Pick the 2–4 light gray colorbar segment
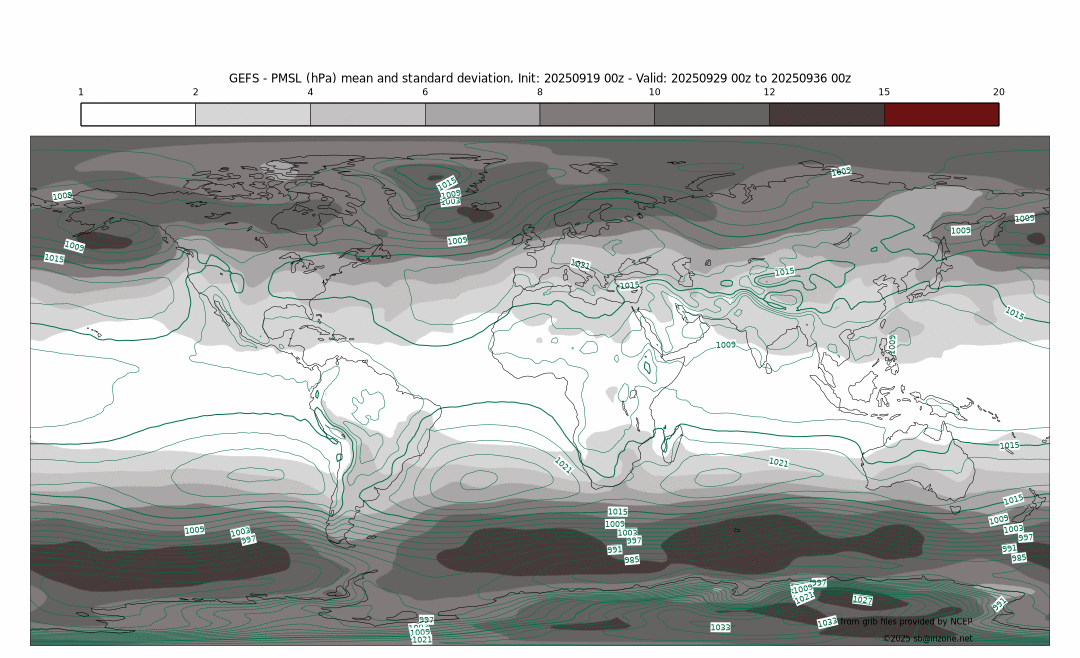Viewport: 1080px width, 658px height. click(x=253, y=114)
